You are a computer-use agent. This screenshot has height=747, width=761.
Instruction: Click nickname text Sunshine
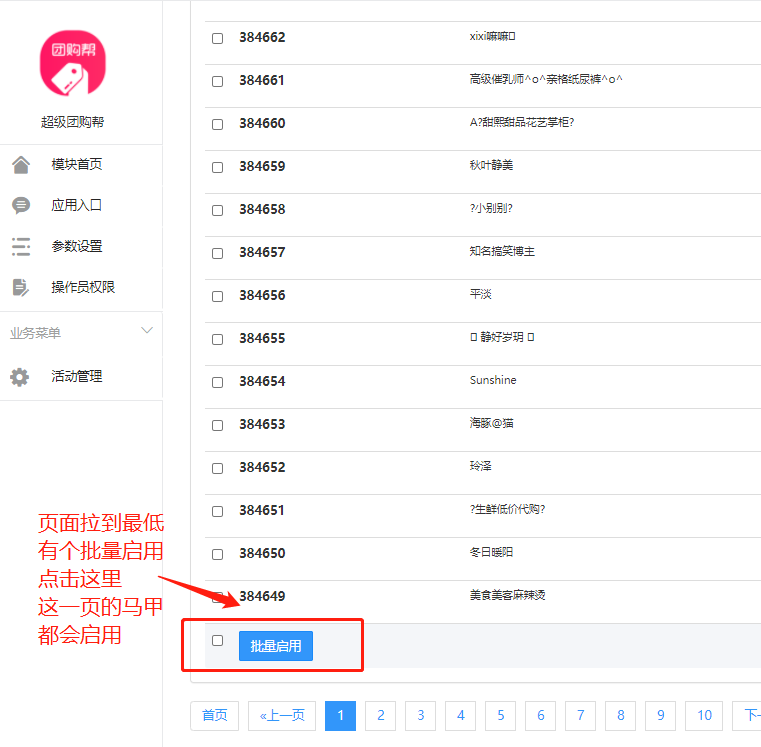coord(493,380)
